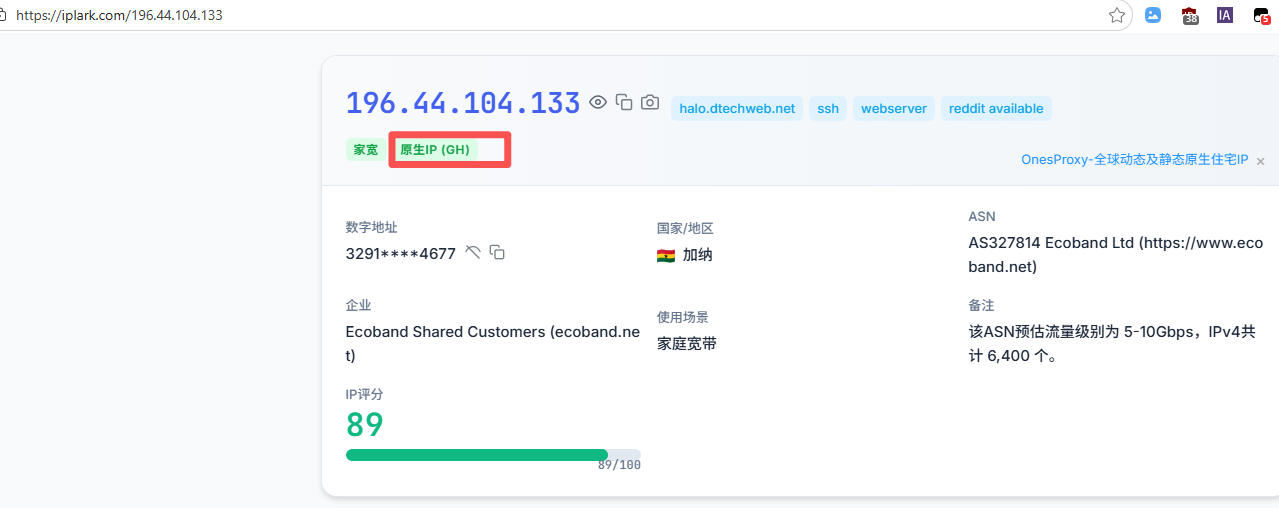
Task: Take a screenshot with the camera icon
Action: click(650, 102)
